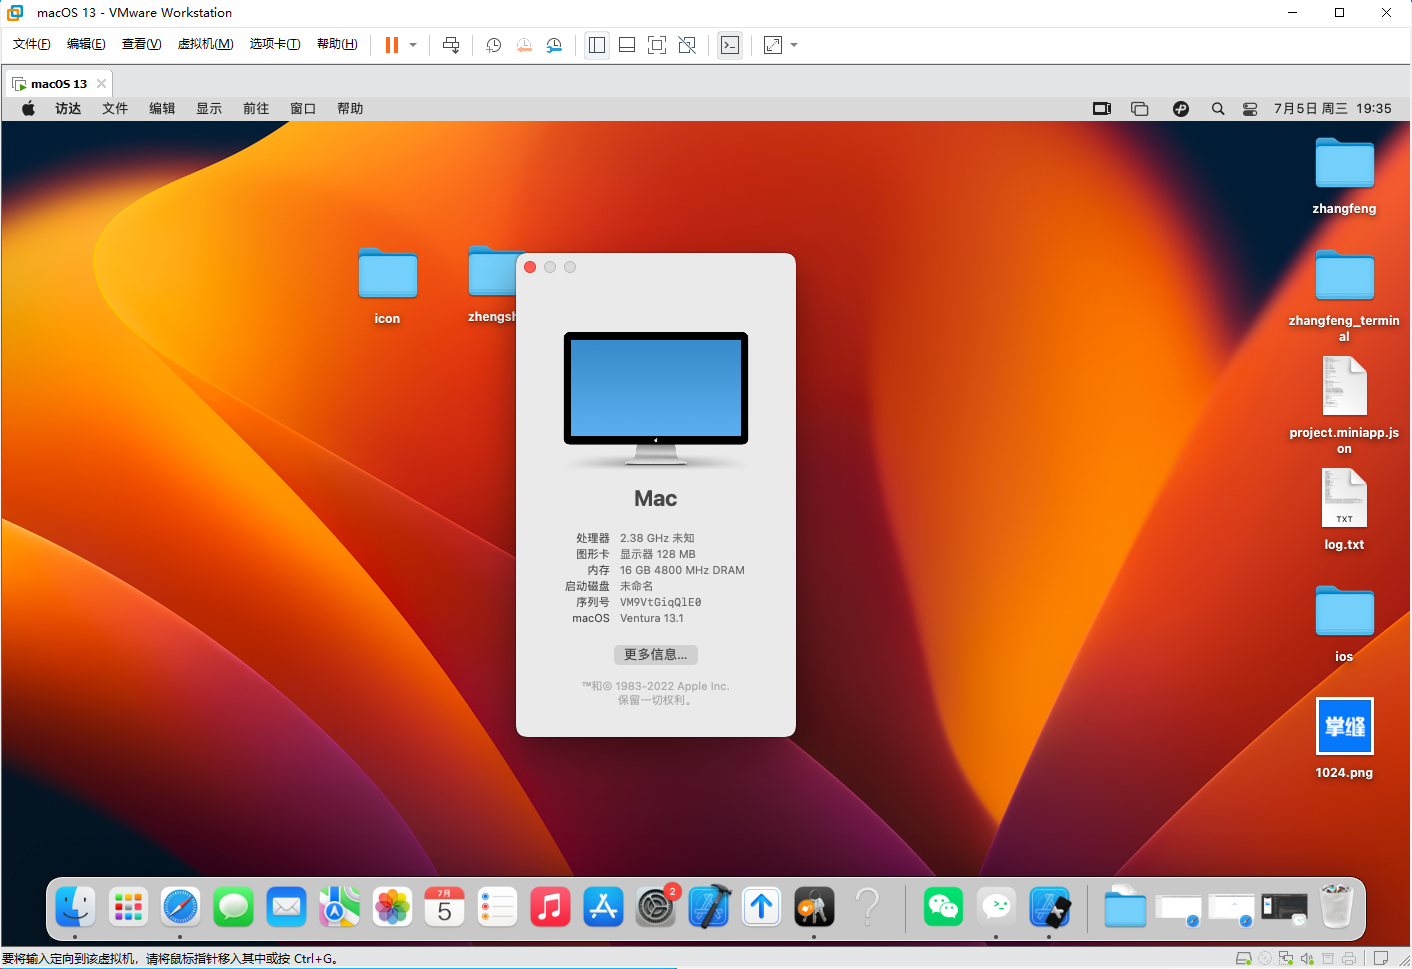
Task: Send Ctrl+Alt+Del to the virtual machine
Action: [451, 45]
